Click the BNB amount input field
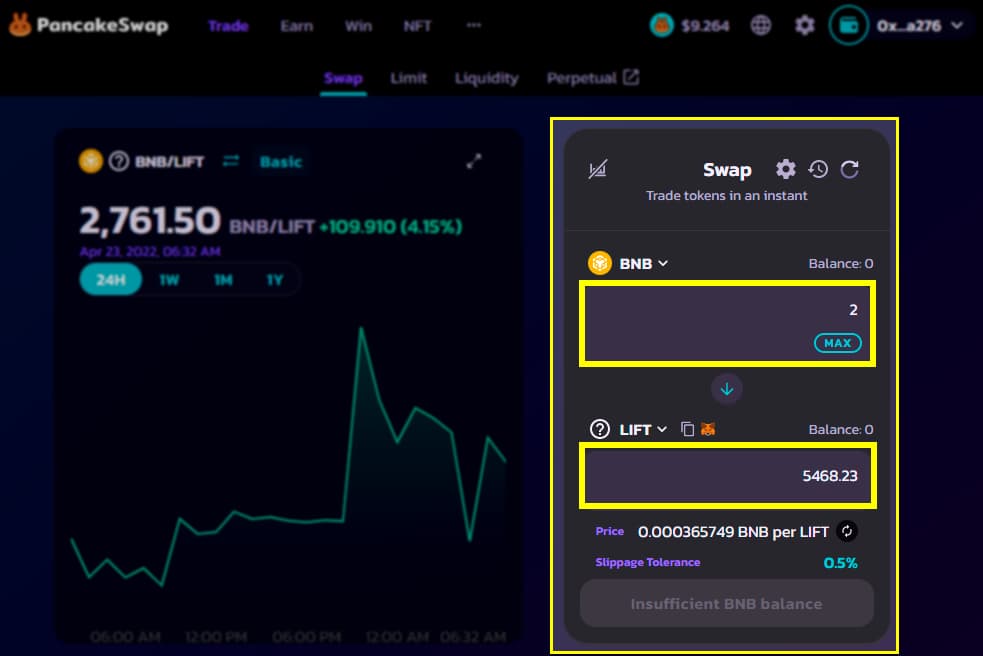Image resolution: width=983 pixels, height=656 pixels. [x=727, y=324]
